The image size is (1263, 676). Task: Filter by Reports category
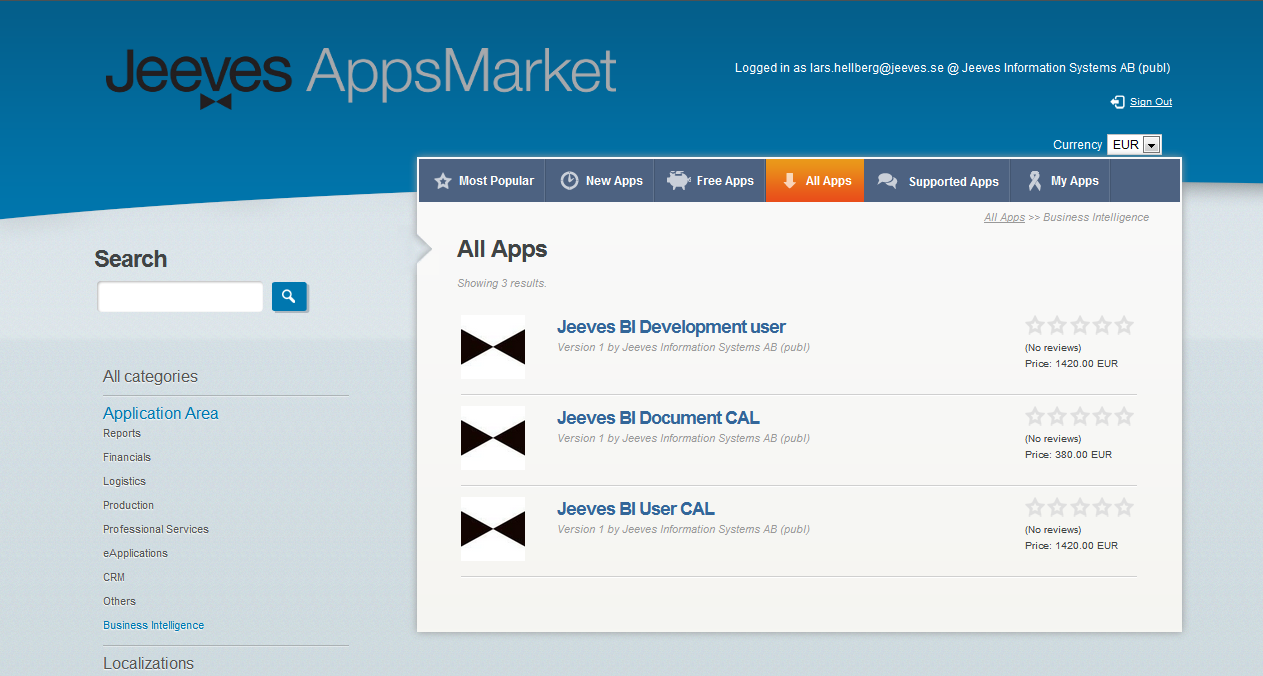point(122,433)
